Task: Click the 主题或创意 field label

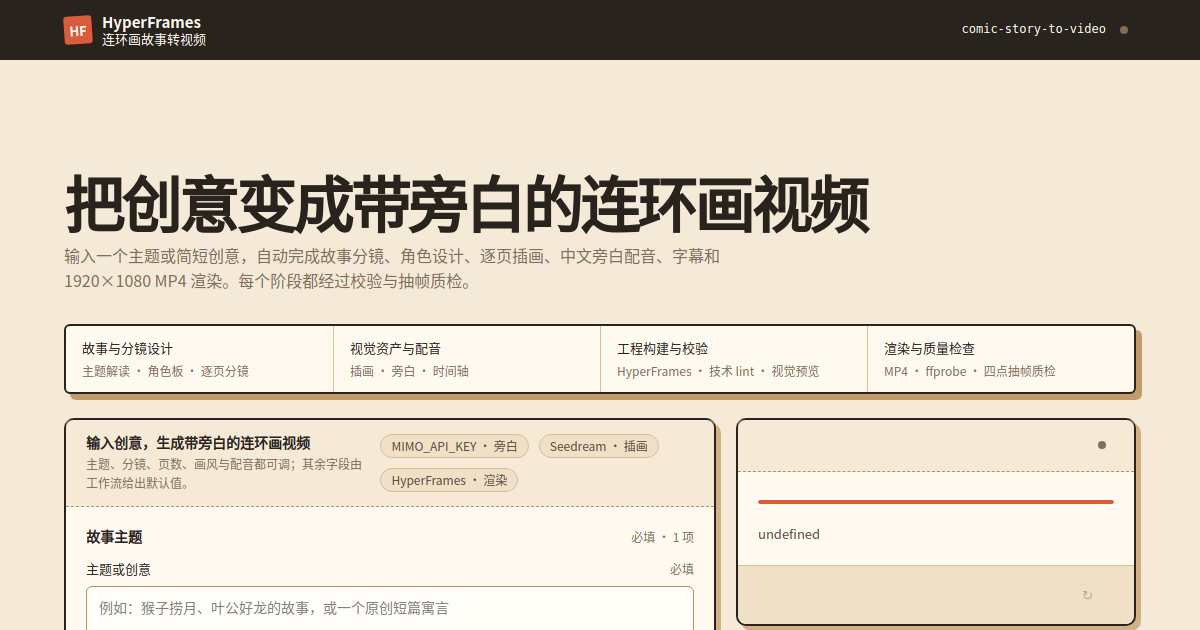Action: (119, 569)
